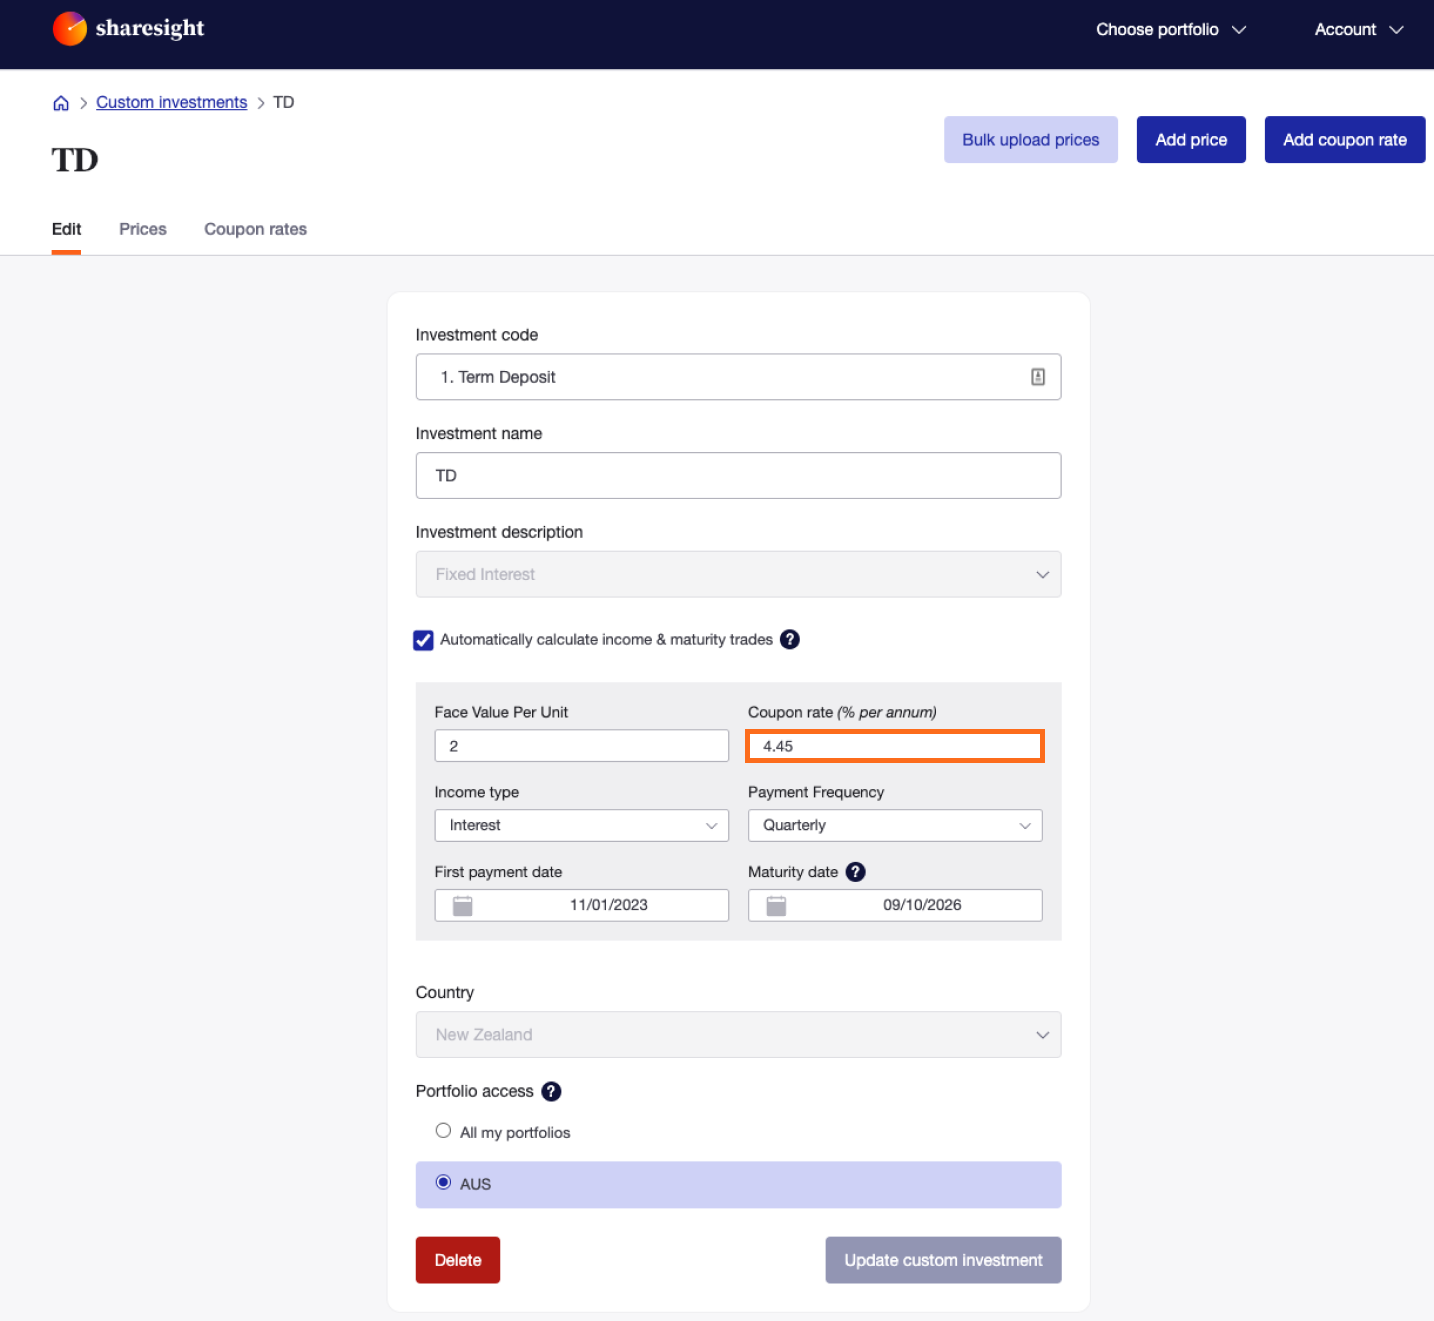Screen dimensions: 1434x1321
Task: Select the AUS portfolio radio option
Action: tap(443, 1182)
